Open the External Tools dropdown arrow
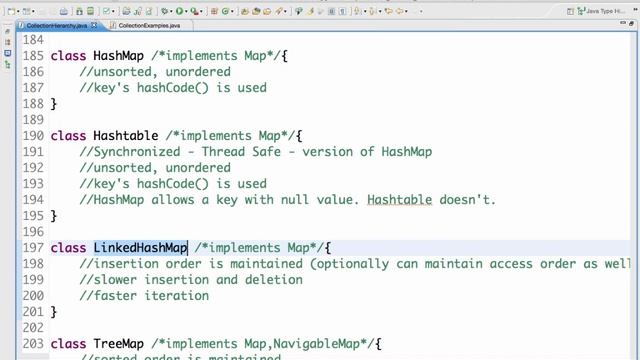This screenshot has height=360, width=640. pyautogui.click(x=201, y=11)
